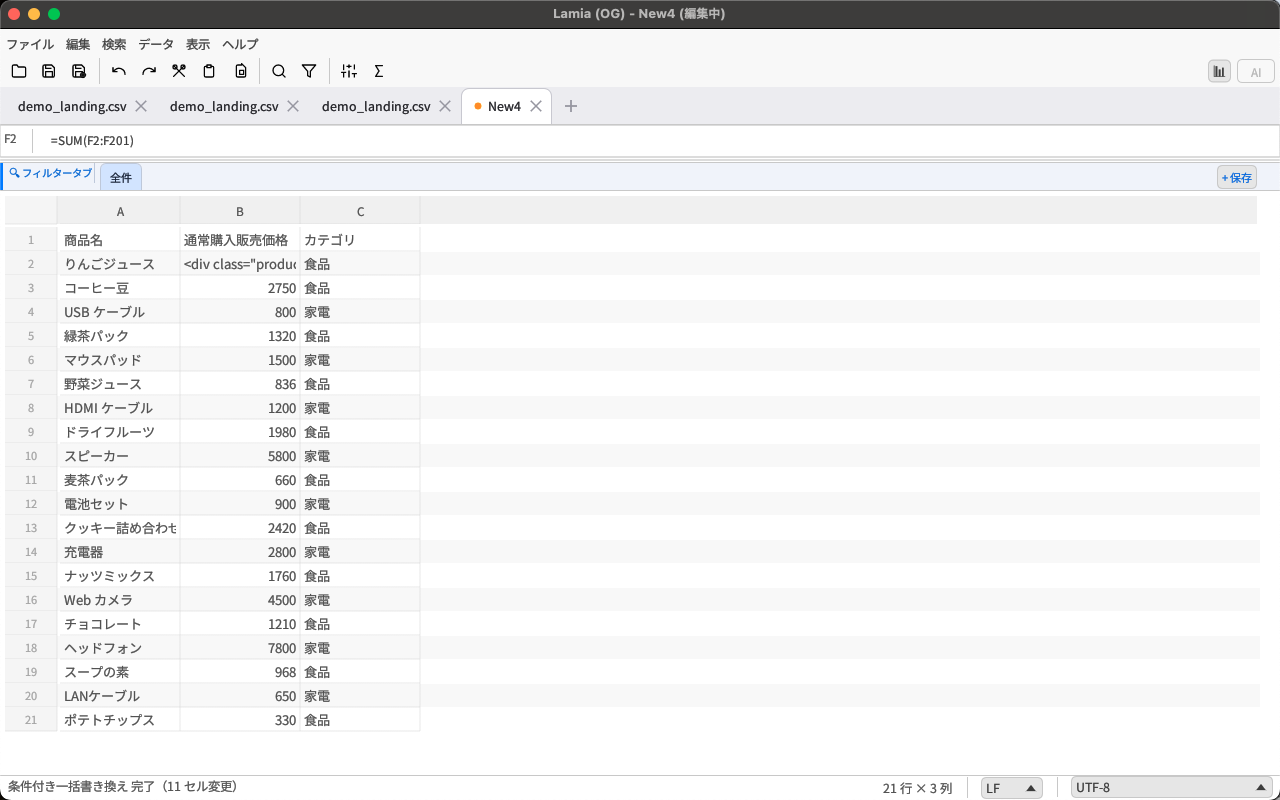Image resolution: width=1280 pixels, height=800 pixels.
Task: Add a new tab with plus icon
Action: pyautogui.click(x=571, y=106)
